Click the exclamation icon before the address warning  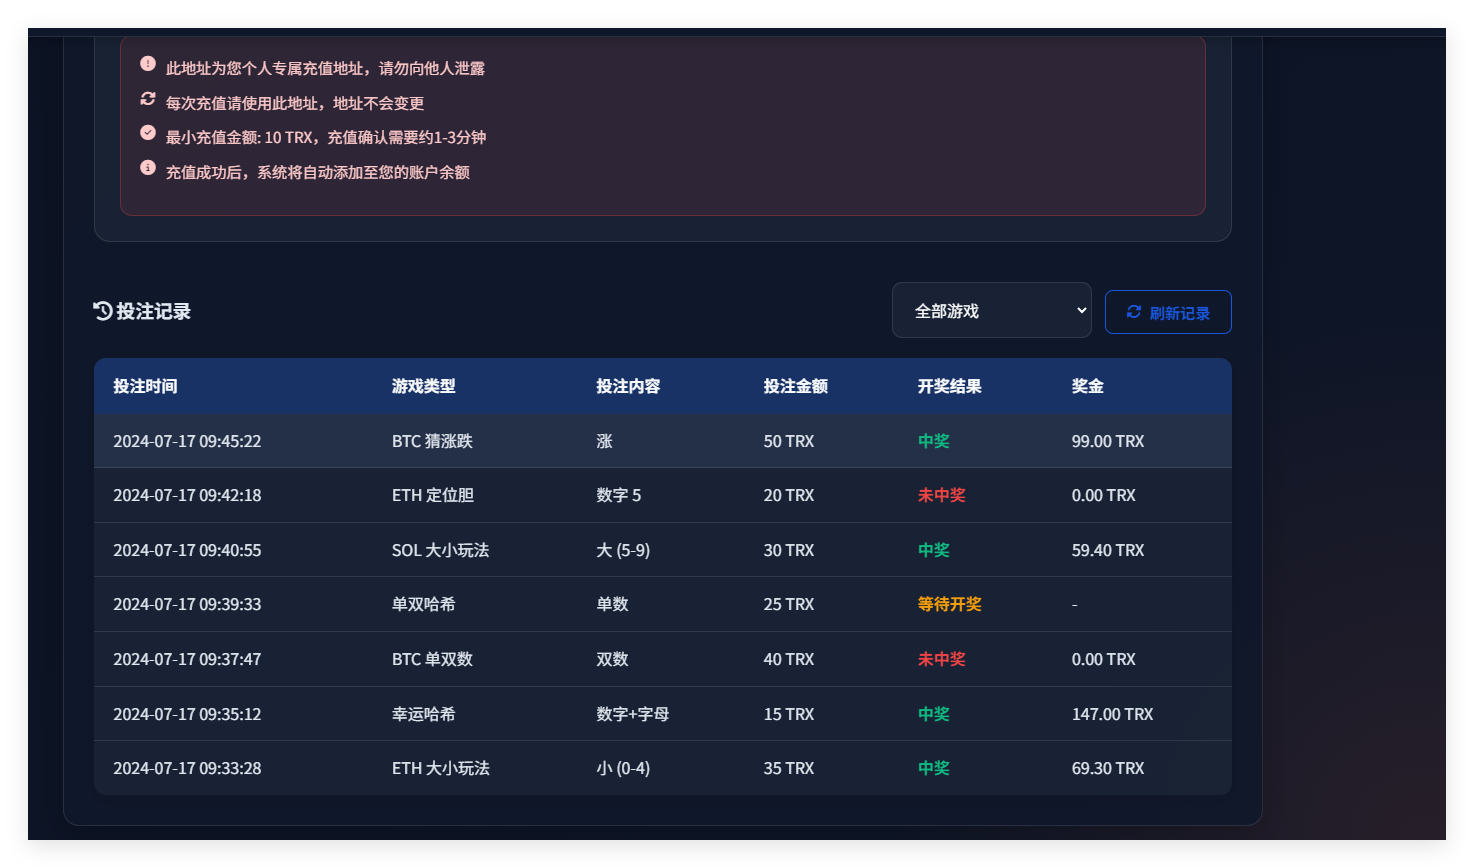148,63
